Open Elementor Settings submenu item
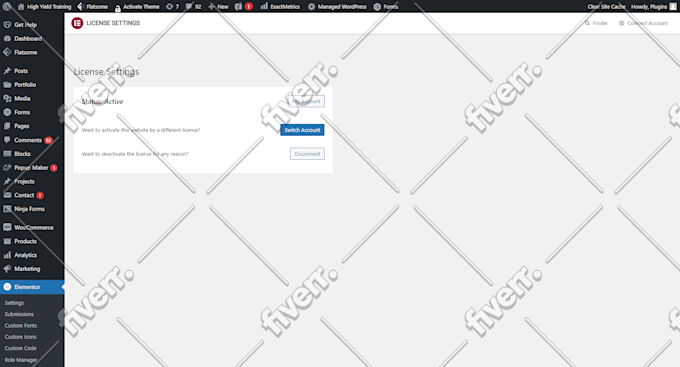 click(x=14, y=303)
